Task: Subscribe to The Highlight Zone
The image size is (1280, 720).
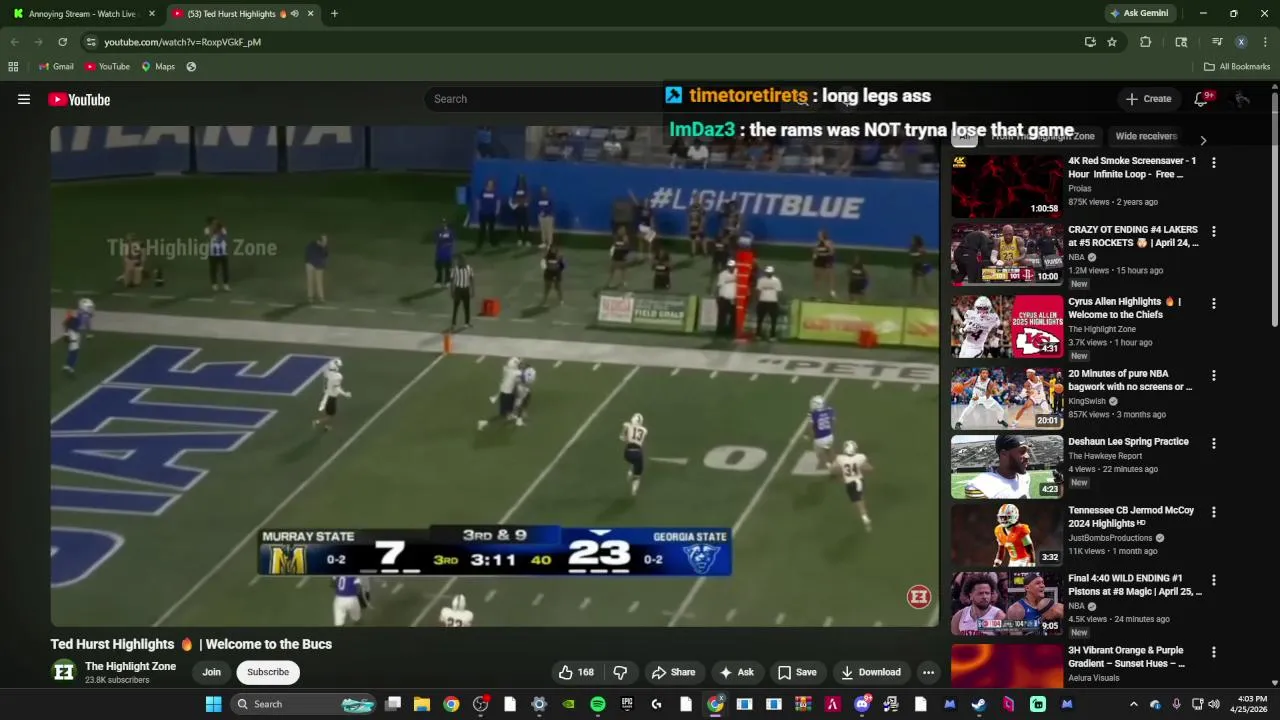Action: point(268,672)
